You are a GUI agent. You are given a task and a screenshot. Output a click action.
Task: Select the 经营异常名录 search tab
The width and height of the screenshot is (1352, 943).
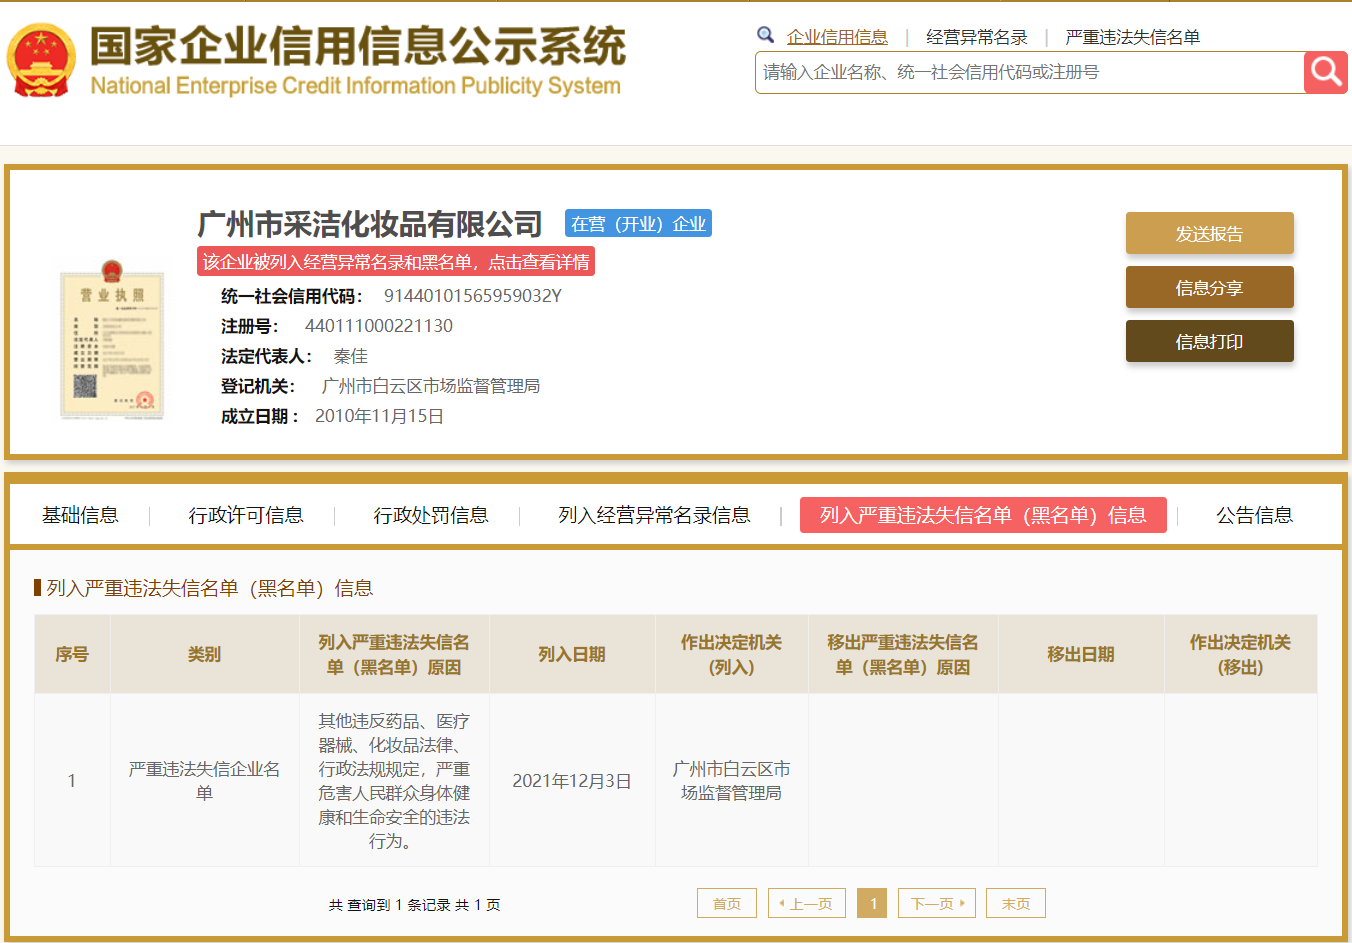point(977,37)
